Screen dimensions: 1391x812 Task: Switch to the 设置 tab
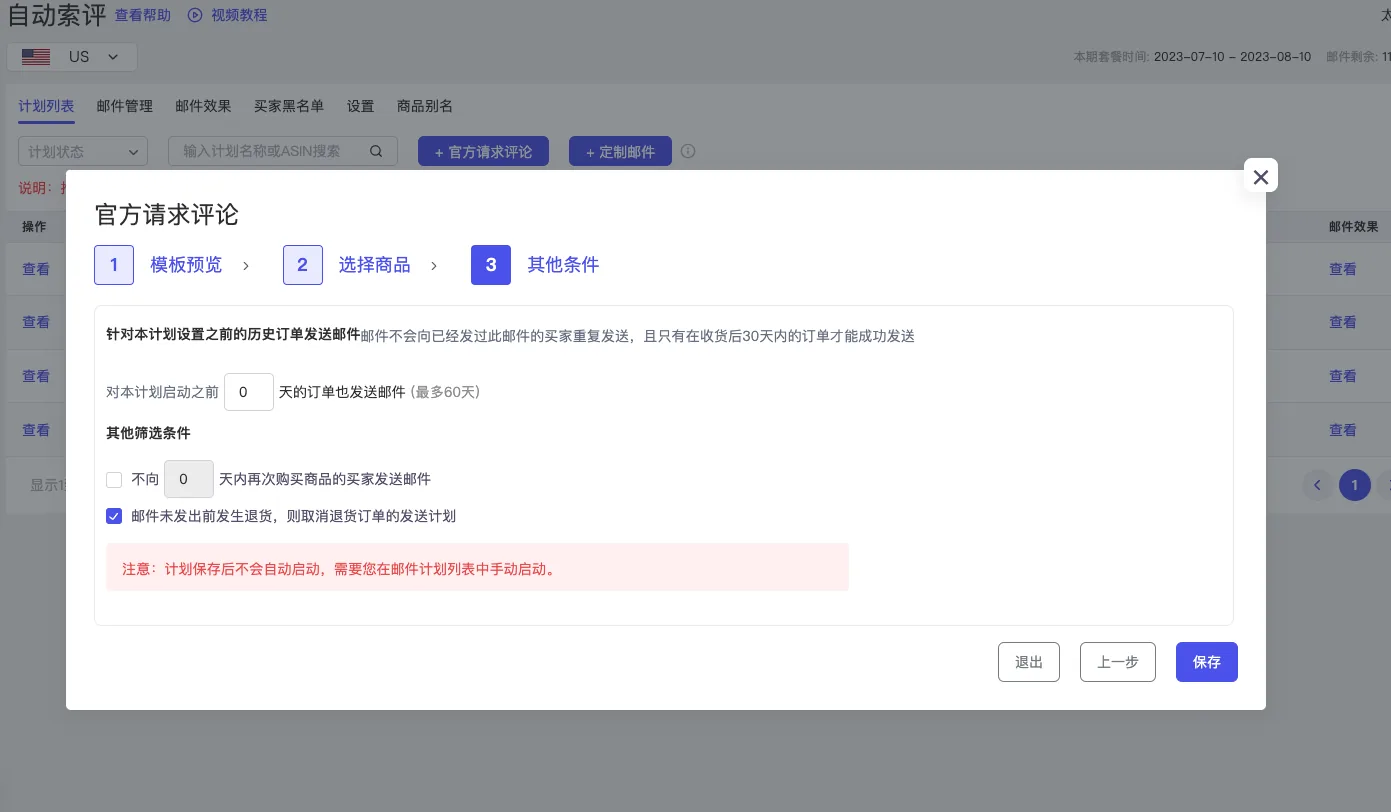click(x=360, y=106)
